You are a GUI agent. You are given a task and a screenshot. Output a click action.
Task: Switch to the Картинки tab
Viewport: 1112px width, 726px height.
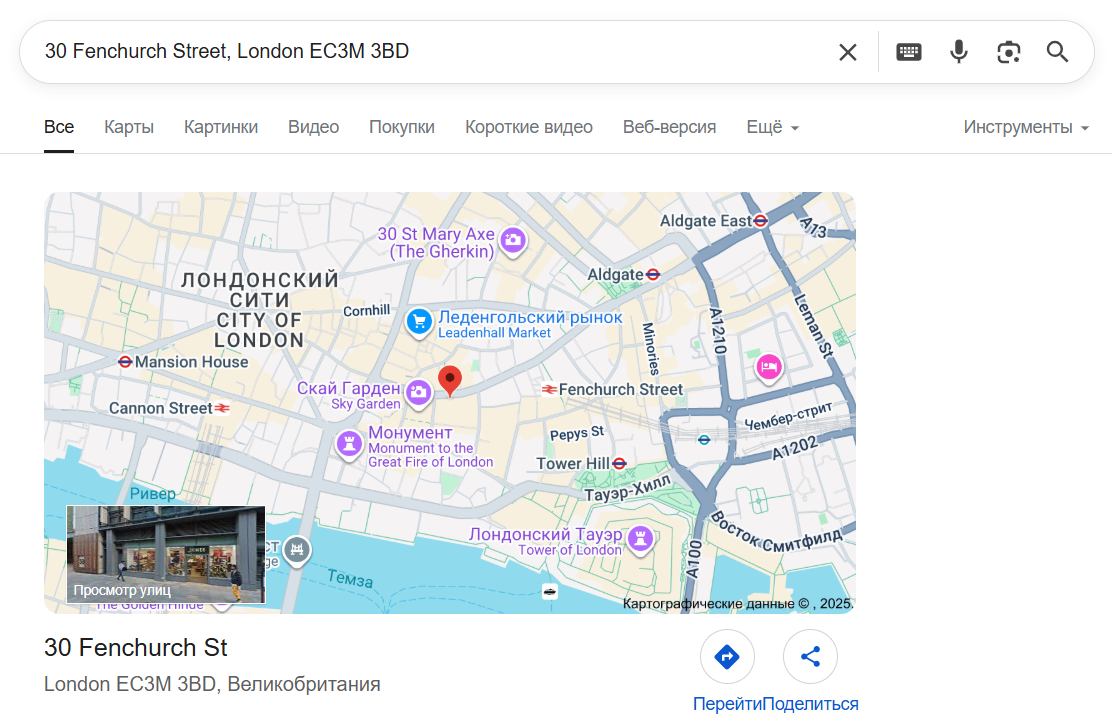click(221, 127)
